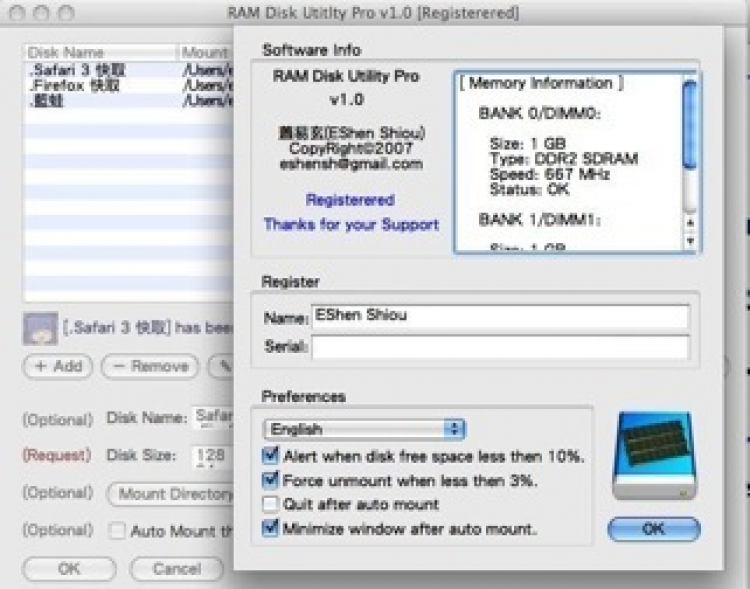Screen dimensions: 750x589
Task: Click the partly hidden edit button after Remove
Action: pos(221,367)
